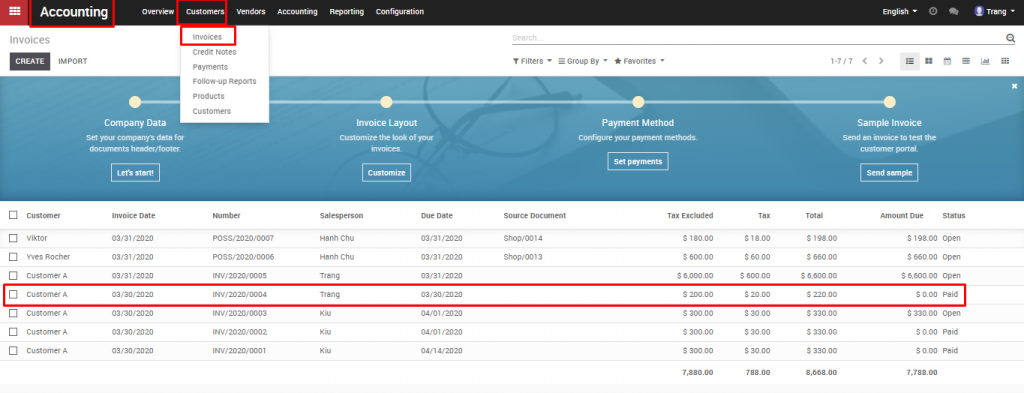Select checkbox for INV/2020/0004
The height and width of the screenshot is (393, 1024).
click(x=13, y=294)
